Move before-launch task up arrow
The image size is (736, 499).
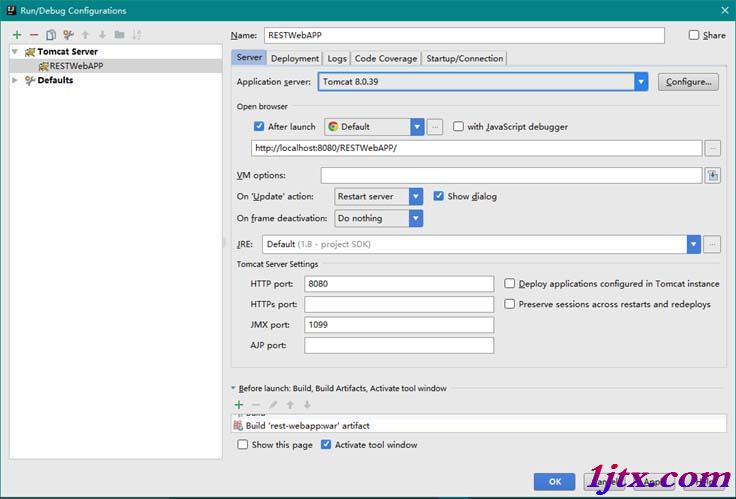tap(290, 405)
